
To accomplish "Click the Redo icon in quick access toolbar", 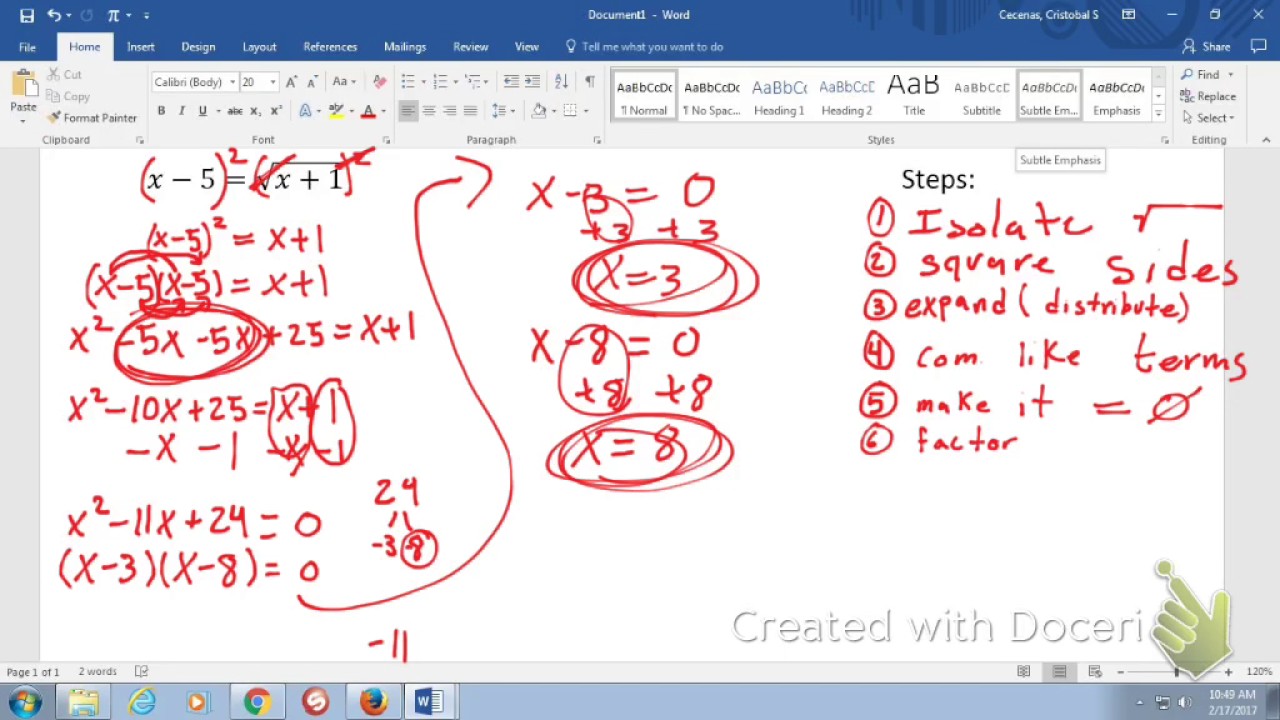I will (86, 15).
